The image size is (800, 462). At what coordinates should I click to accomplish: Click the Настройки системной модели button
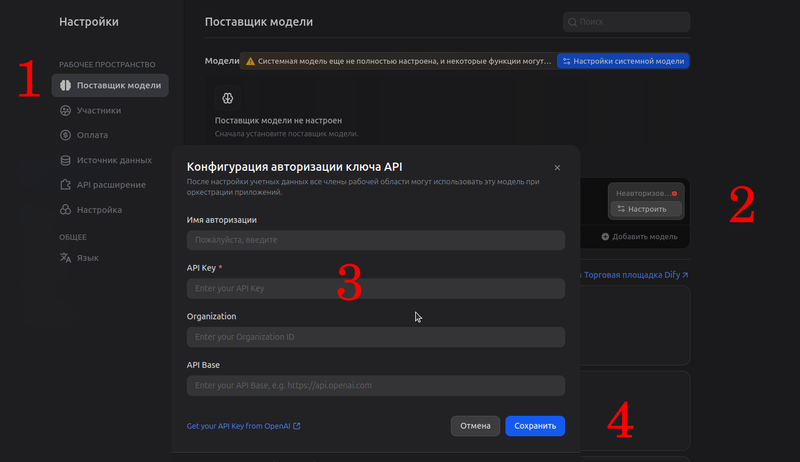pyautogui.click(x=623, y=61)
